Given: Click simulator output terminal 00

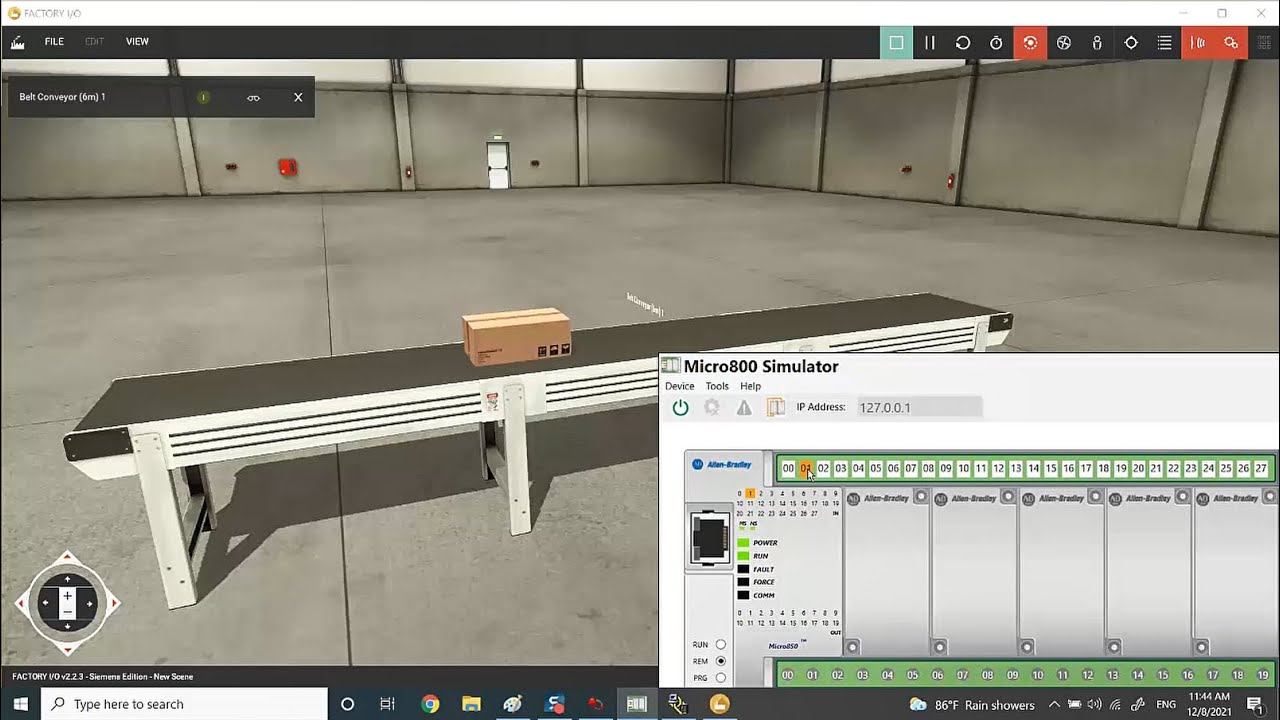Looking at the screenshot, I should coord(788,675).
